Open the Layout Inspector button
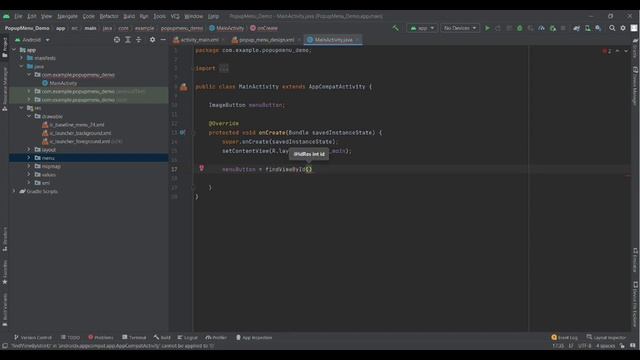Screen dimensions: 640x360 (606, 338)
